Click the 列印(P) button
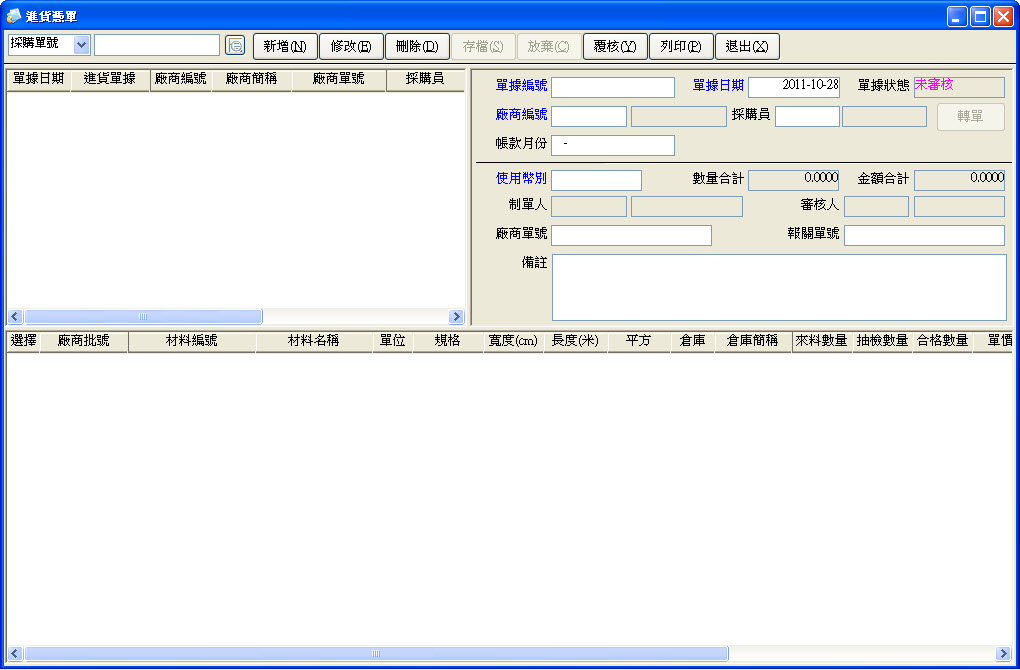This screenshot has height=670, width=1020. (681, 46)
